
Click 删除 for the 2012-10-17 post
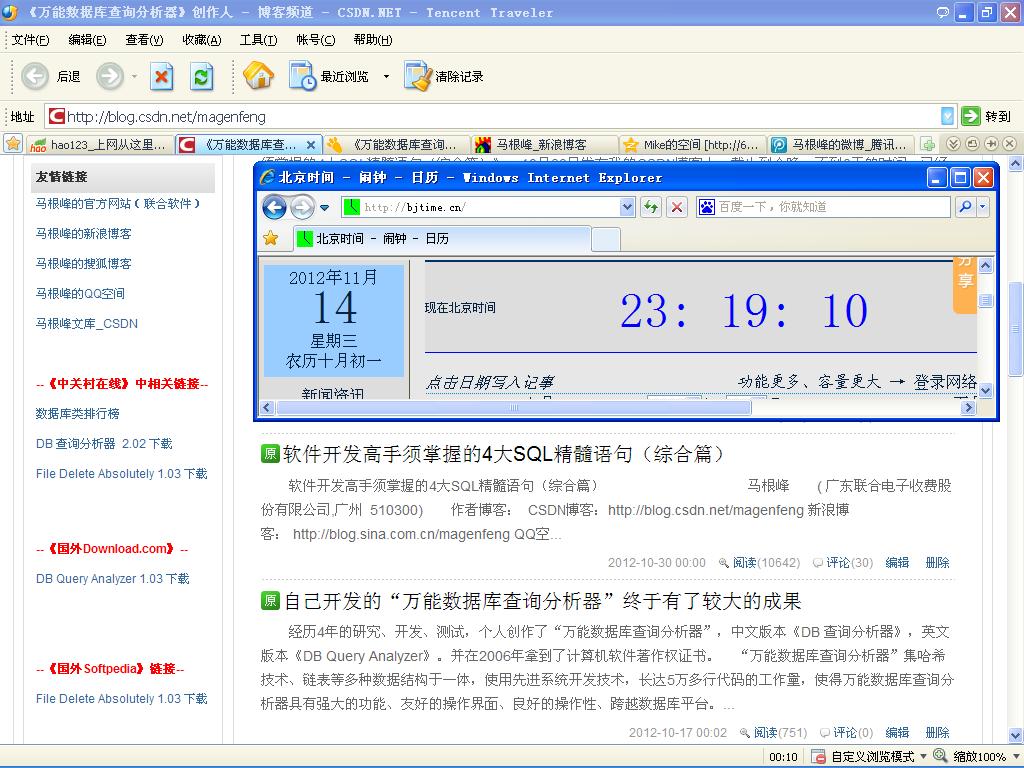point(937,732)
